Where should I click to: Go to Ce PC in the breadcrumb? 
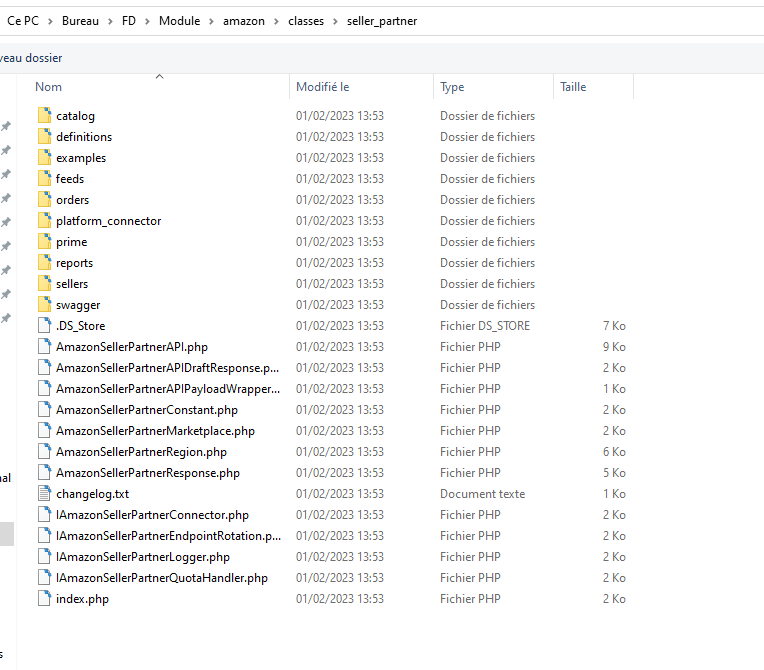point(23,21)
